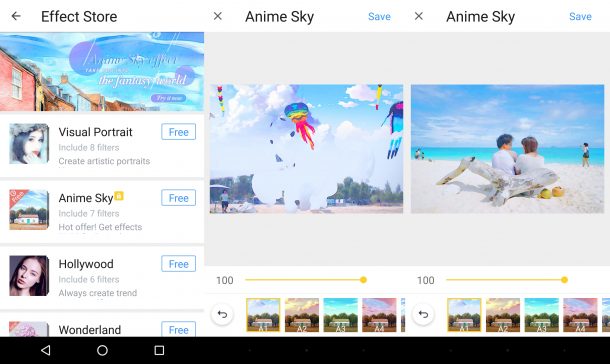Select filter A4 in right editor

coord(580,315)
